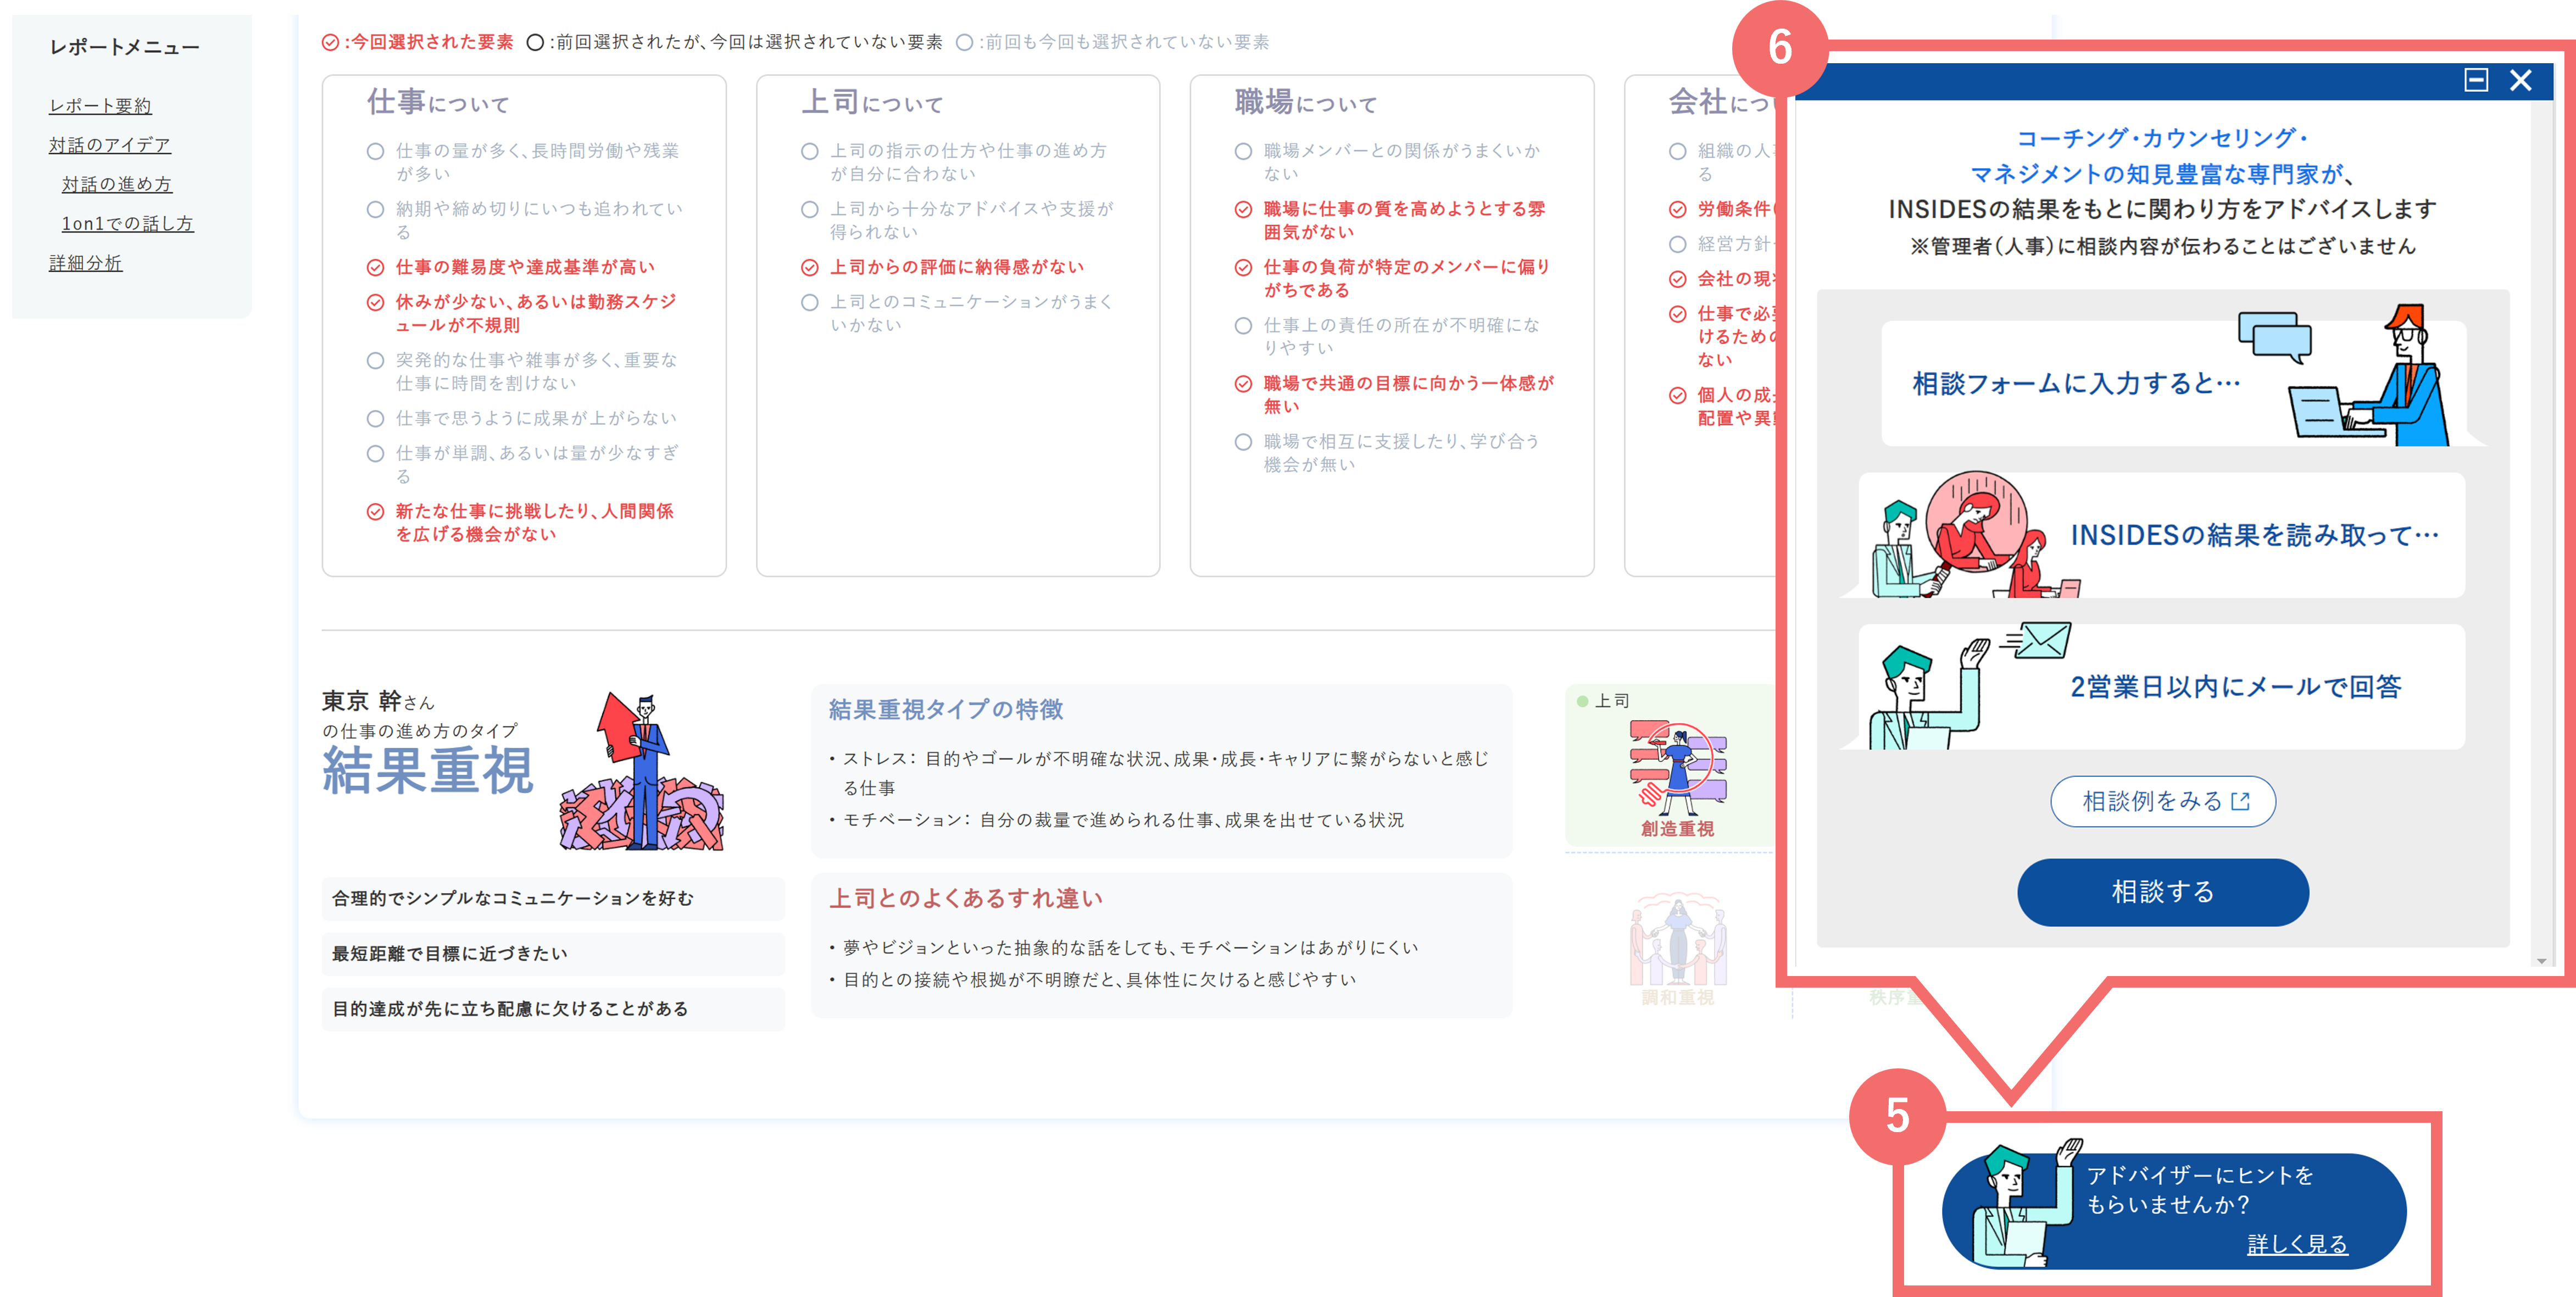Select 上司とのコミュニケーションがうまくいかない option
Viewport: 2576px width, 1297px height.
coord(957,312)
